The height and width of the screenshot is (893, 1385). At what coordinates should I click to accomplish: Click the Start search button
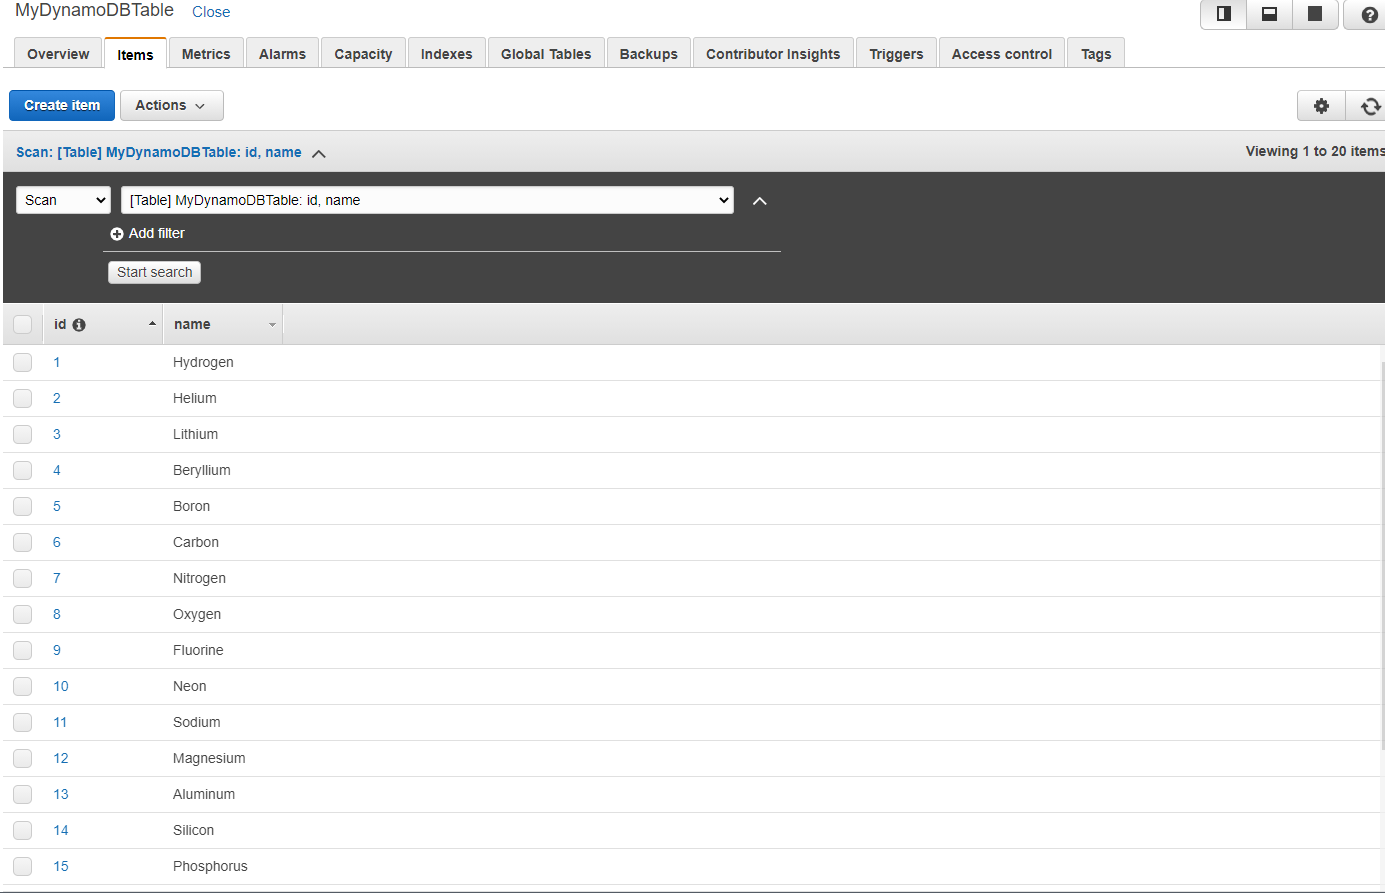click(154, 272)
